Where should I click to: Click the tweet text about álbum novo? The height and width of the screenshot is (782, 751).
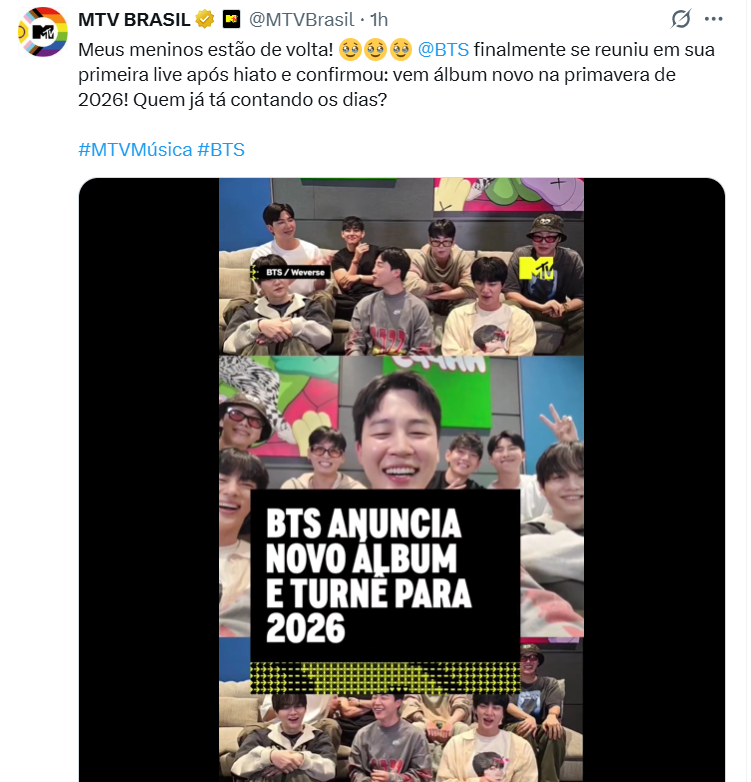point(396,75)
